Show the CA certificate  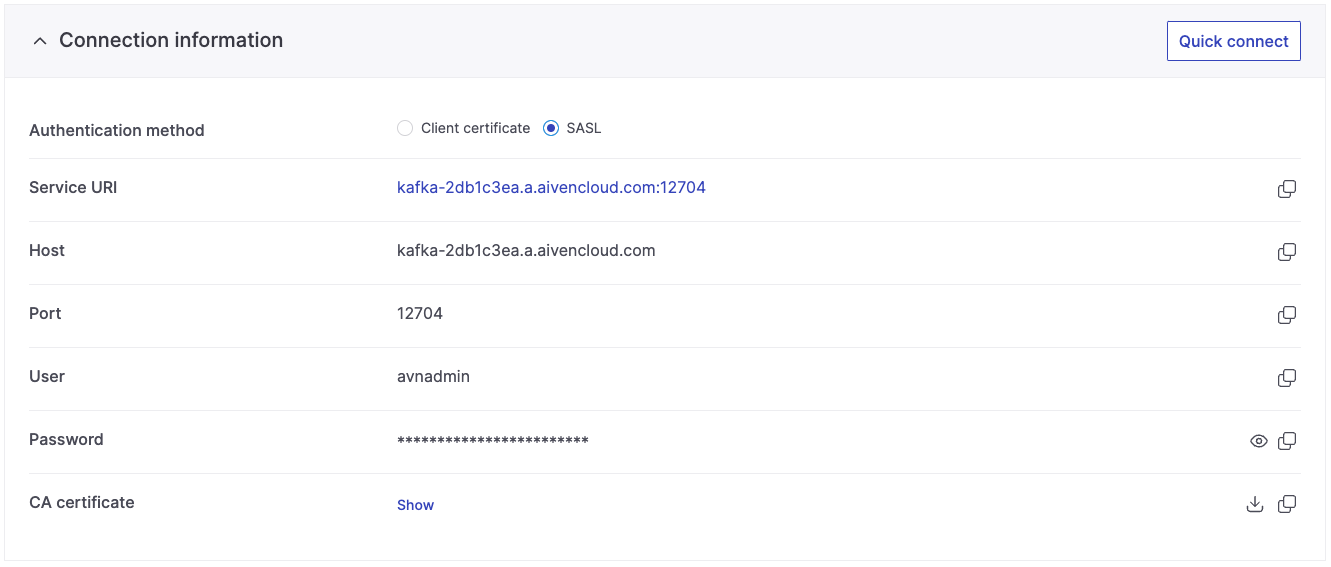[x=415, y=505]
